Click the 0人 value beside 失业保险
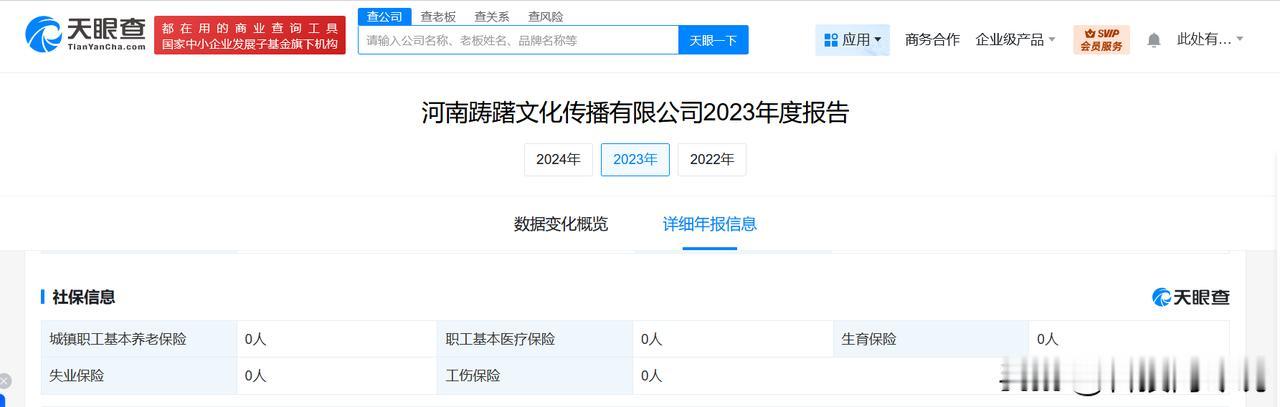Image resolution: width=1280 pixels, height=407 pixels. click(255, 376)
